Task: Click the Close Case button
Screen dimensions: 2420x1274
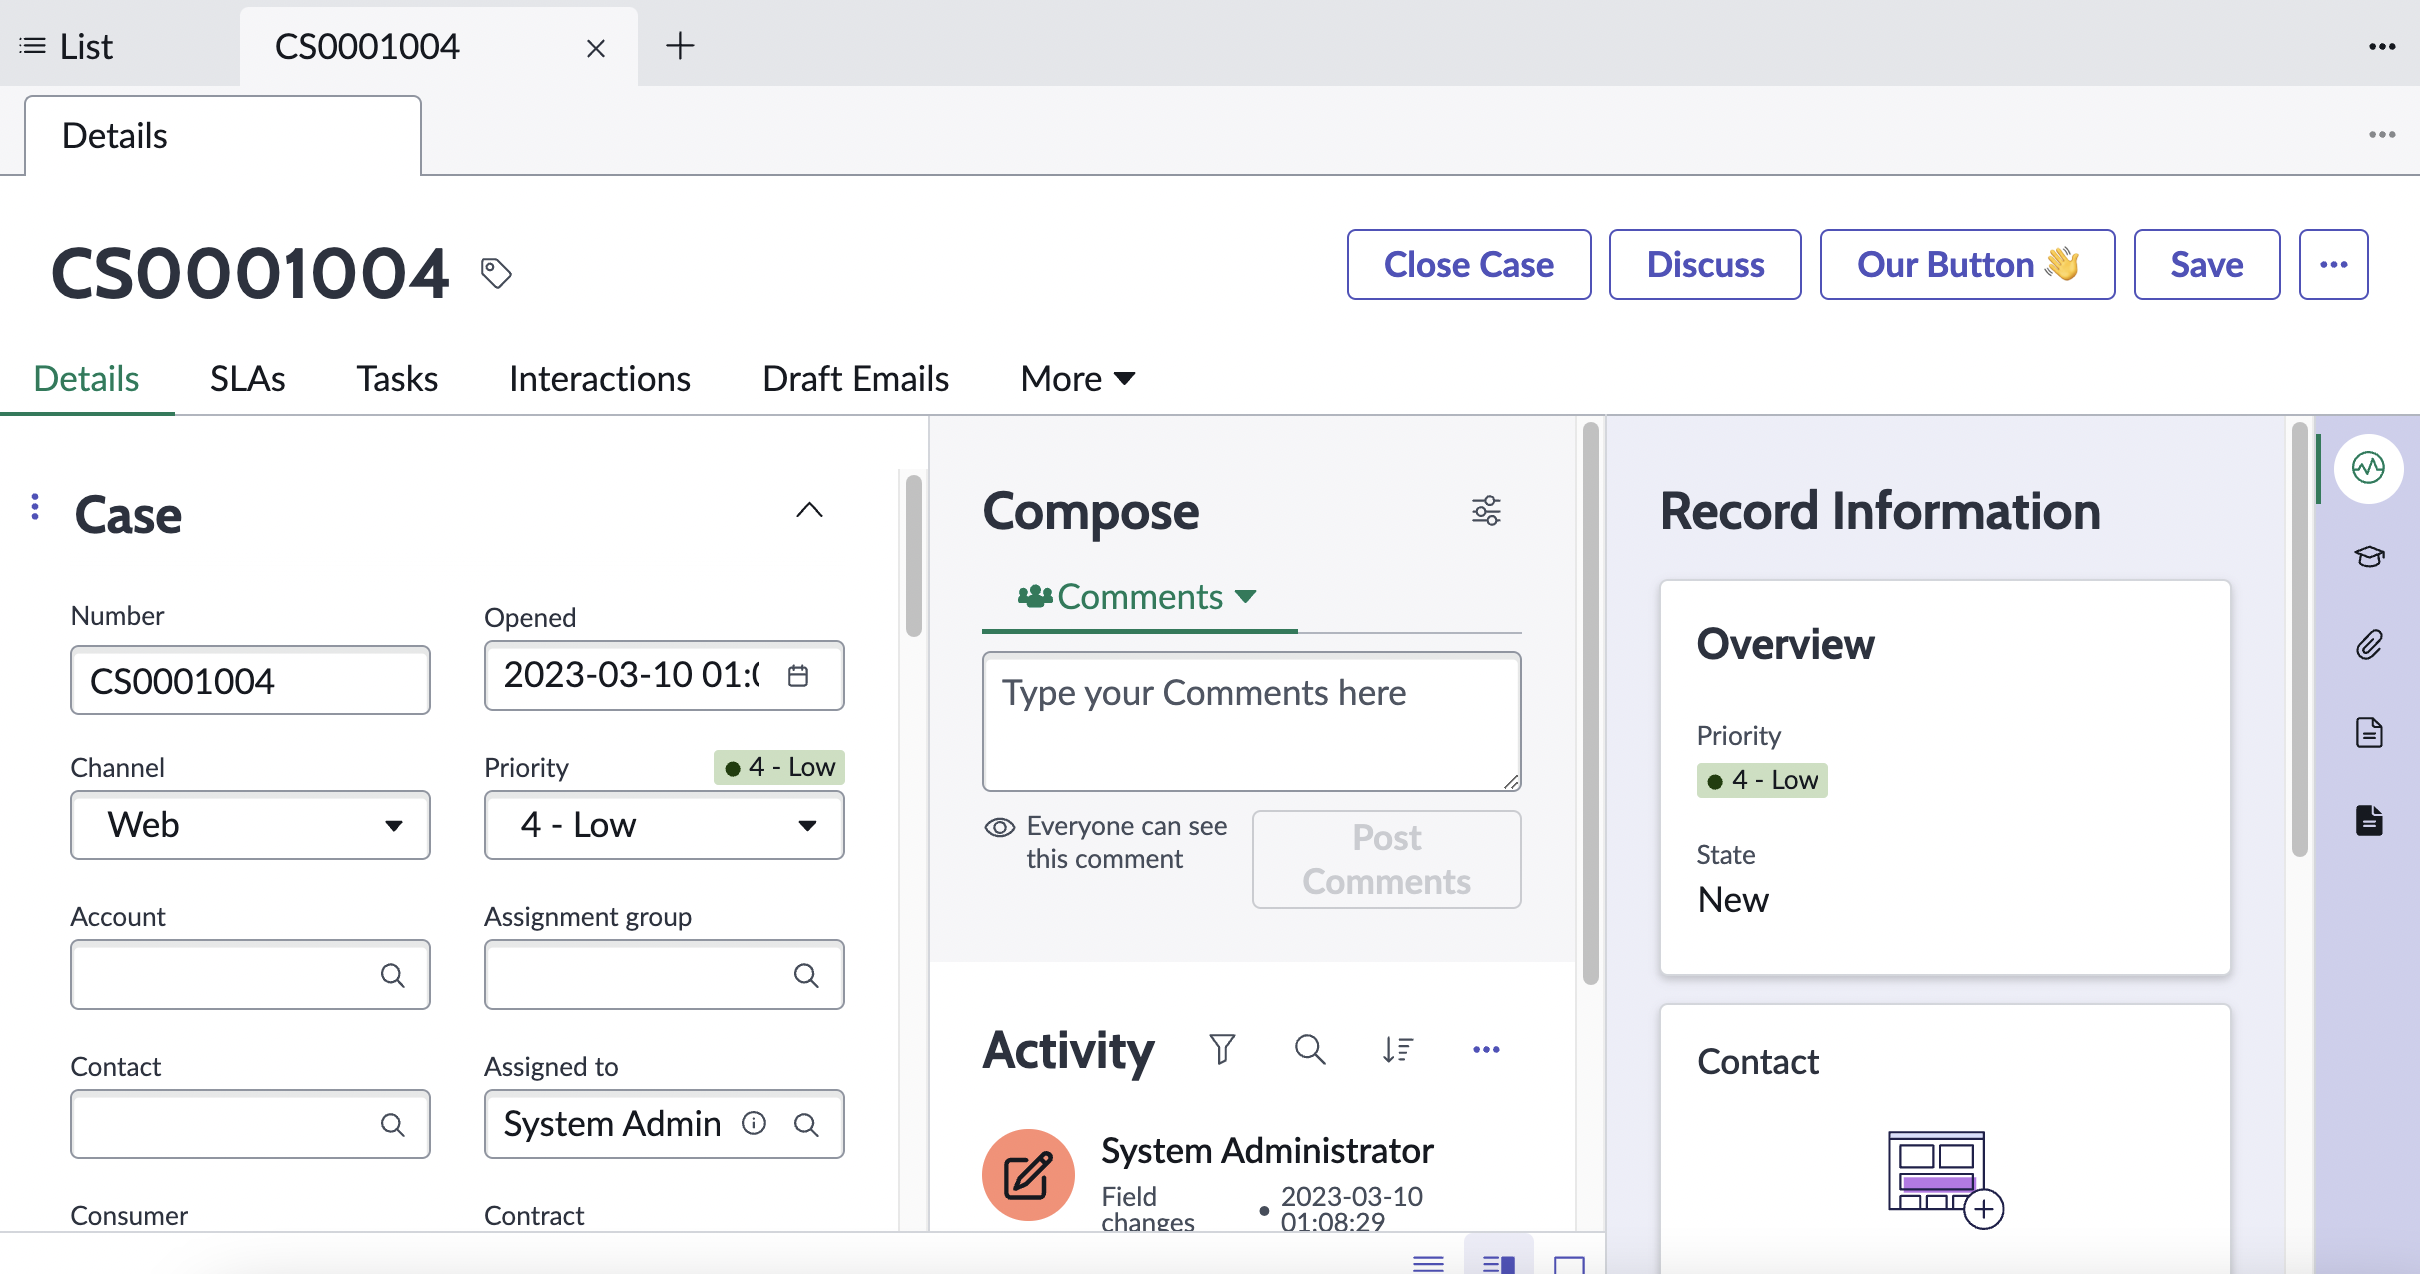Action: 1468,265
